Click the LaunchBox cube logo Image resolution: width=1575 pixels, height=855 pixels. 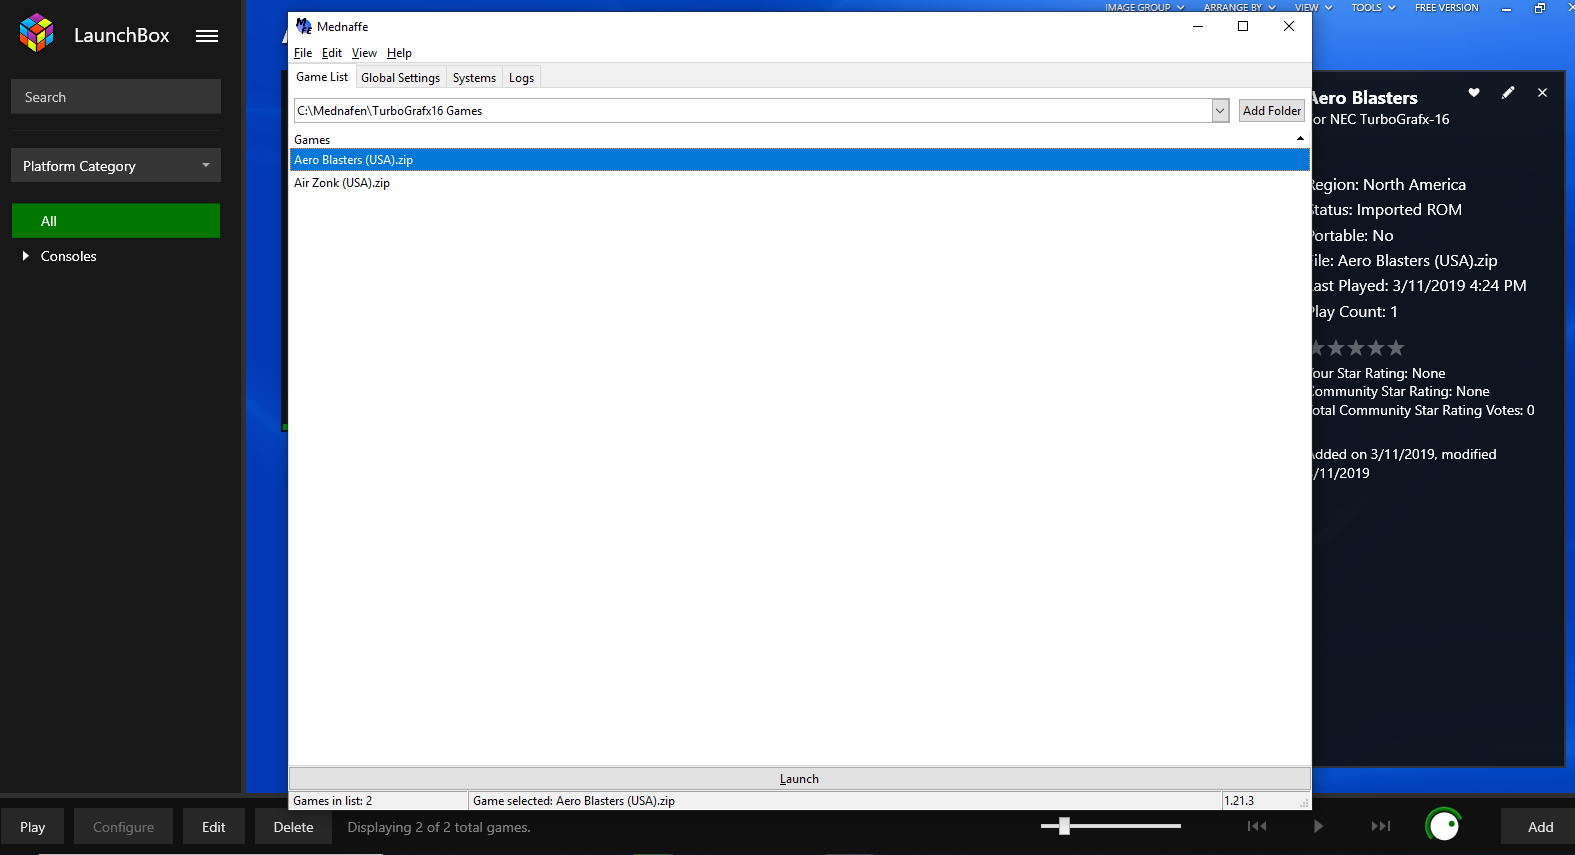click(x=37, y=33)
